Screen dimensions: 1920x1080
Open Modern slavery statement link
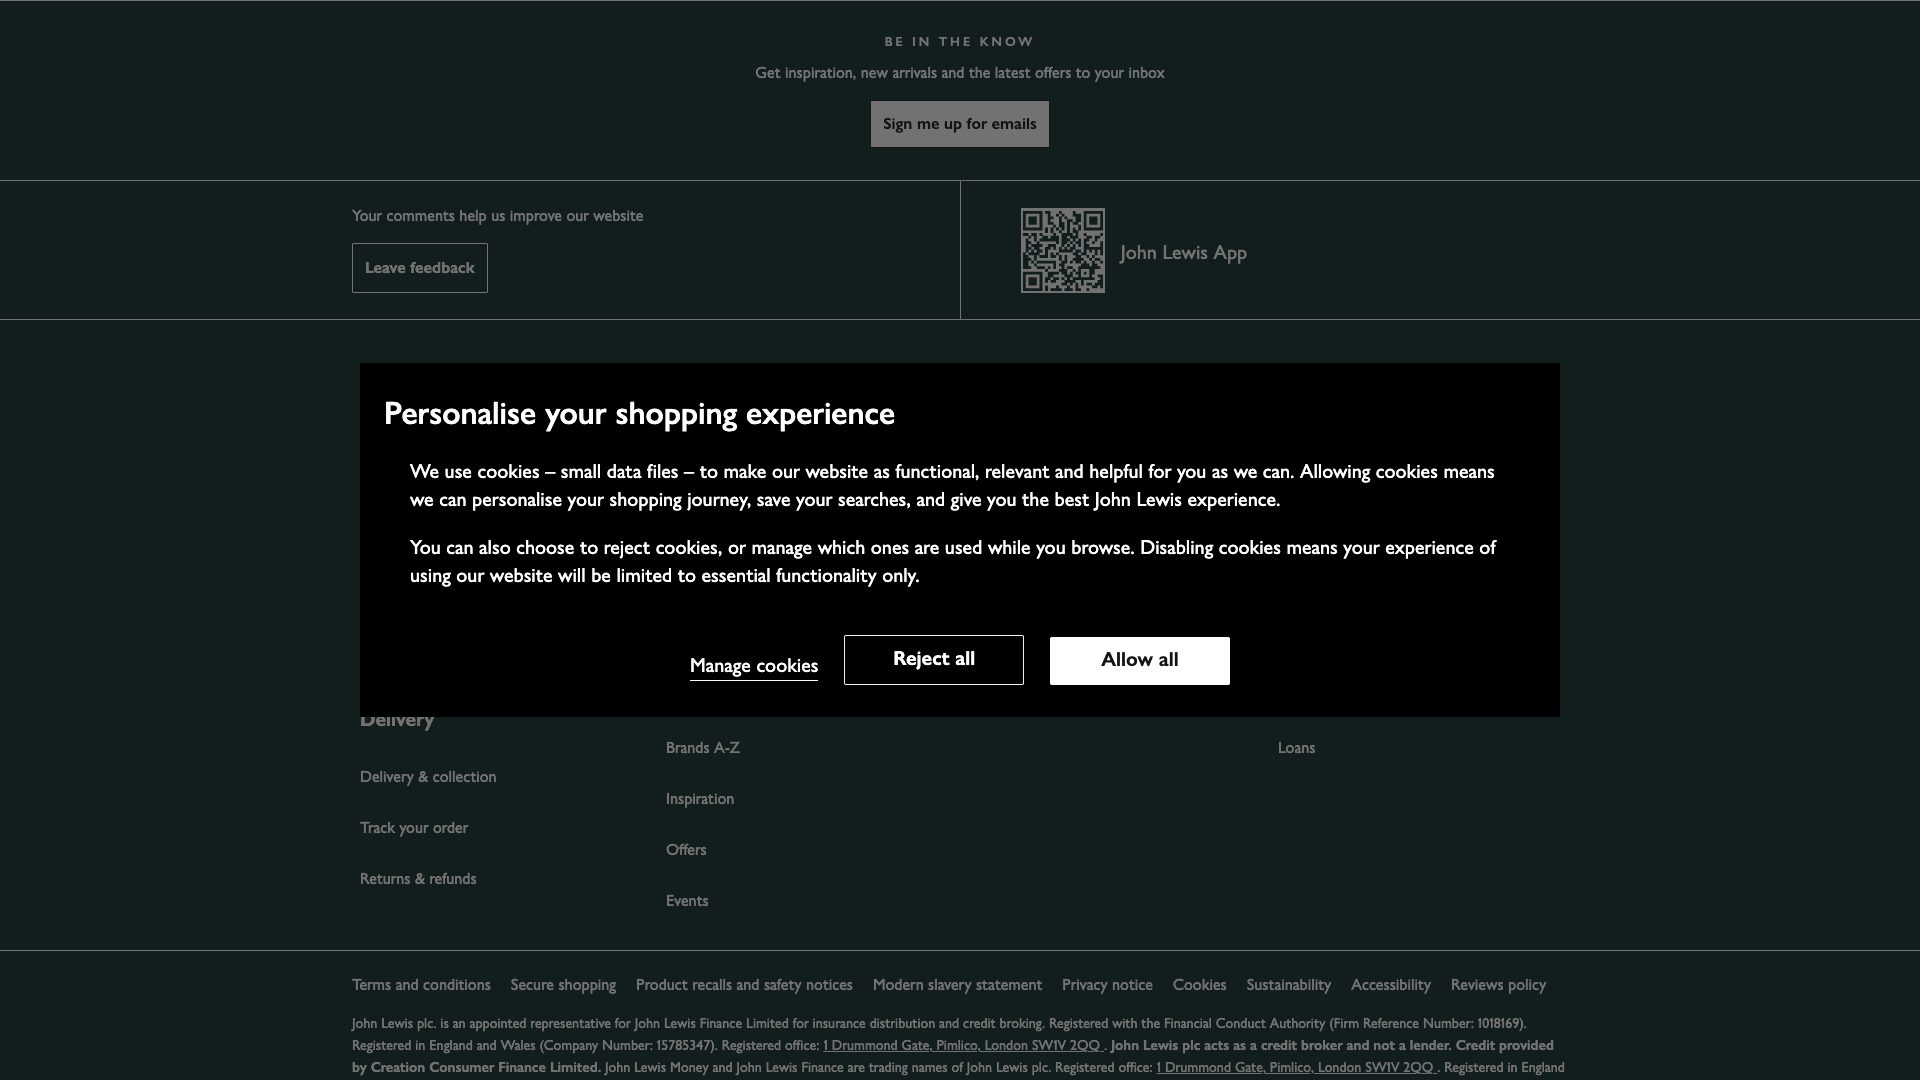click(x=957, y=985)
